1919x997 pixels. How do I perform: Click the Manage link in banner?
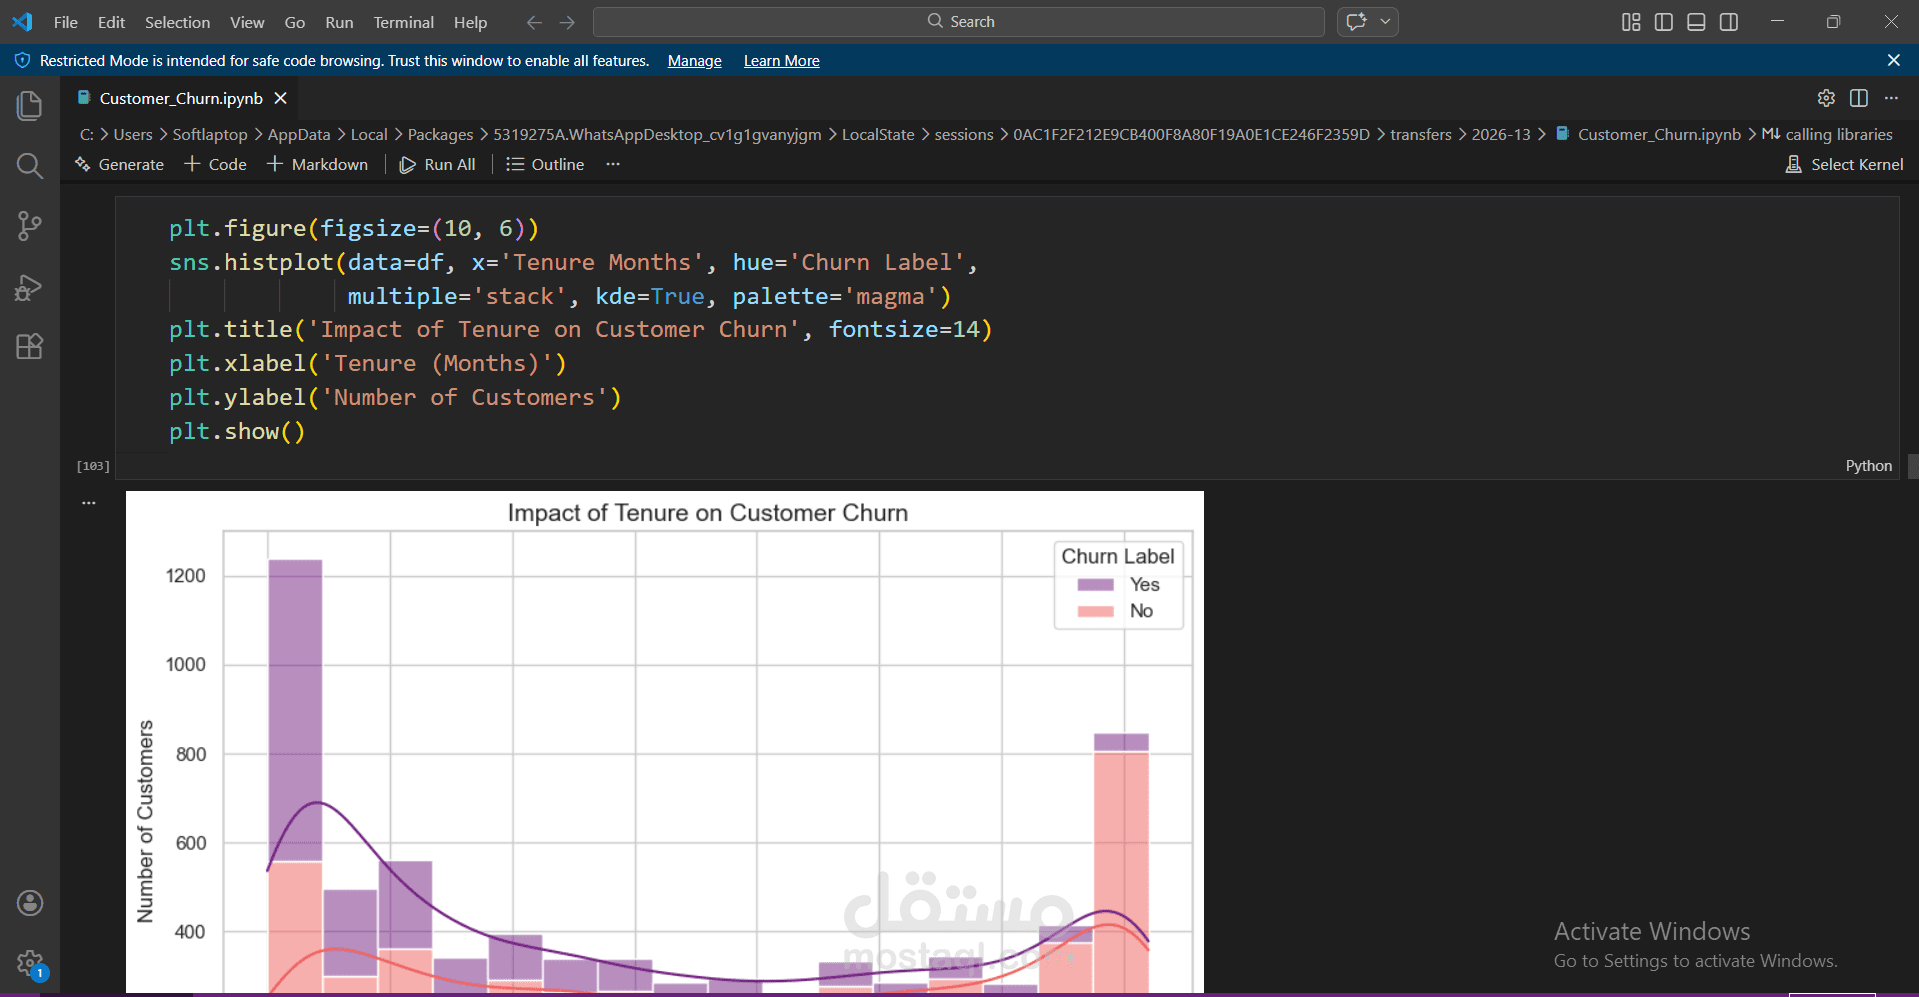695,61
